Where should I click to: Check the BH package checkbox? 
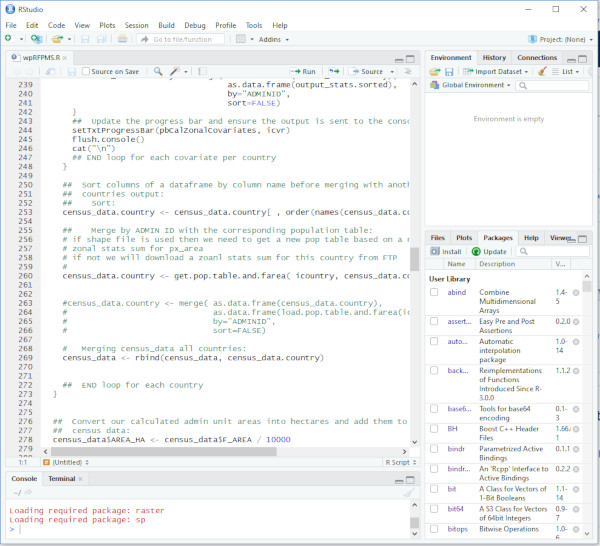tap(434, 429)
